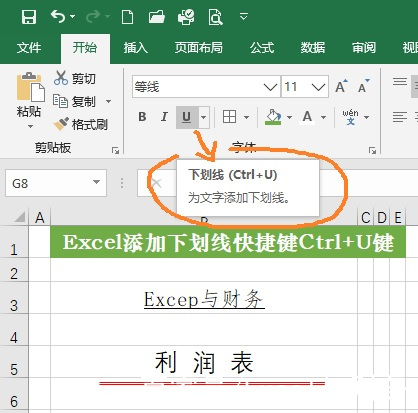Click the 利润表 cell

click(x=204, y=362)
